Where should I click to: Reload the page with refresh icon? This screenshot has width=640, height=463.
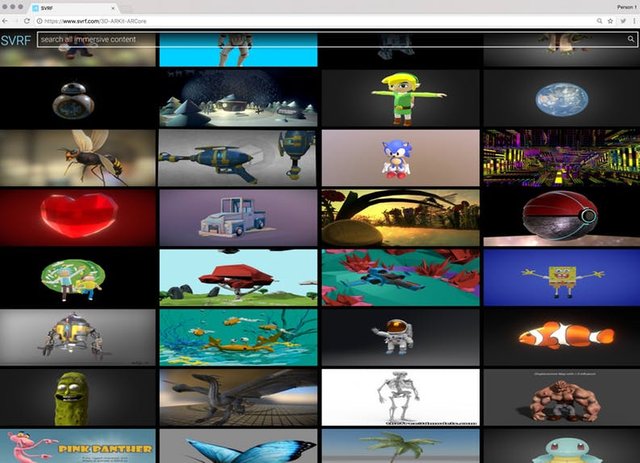pos(27,21)
